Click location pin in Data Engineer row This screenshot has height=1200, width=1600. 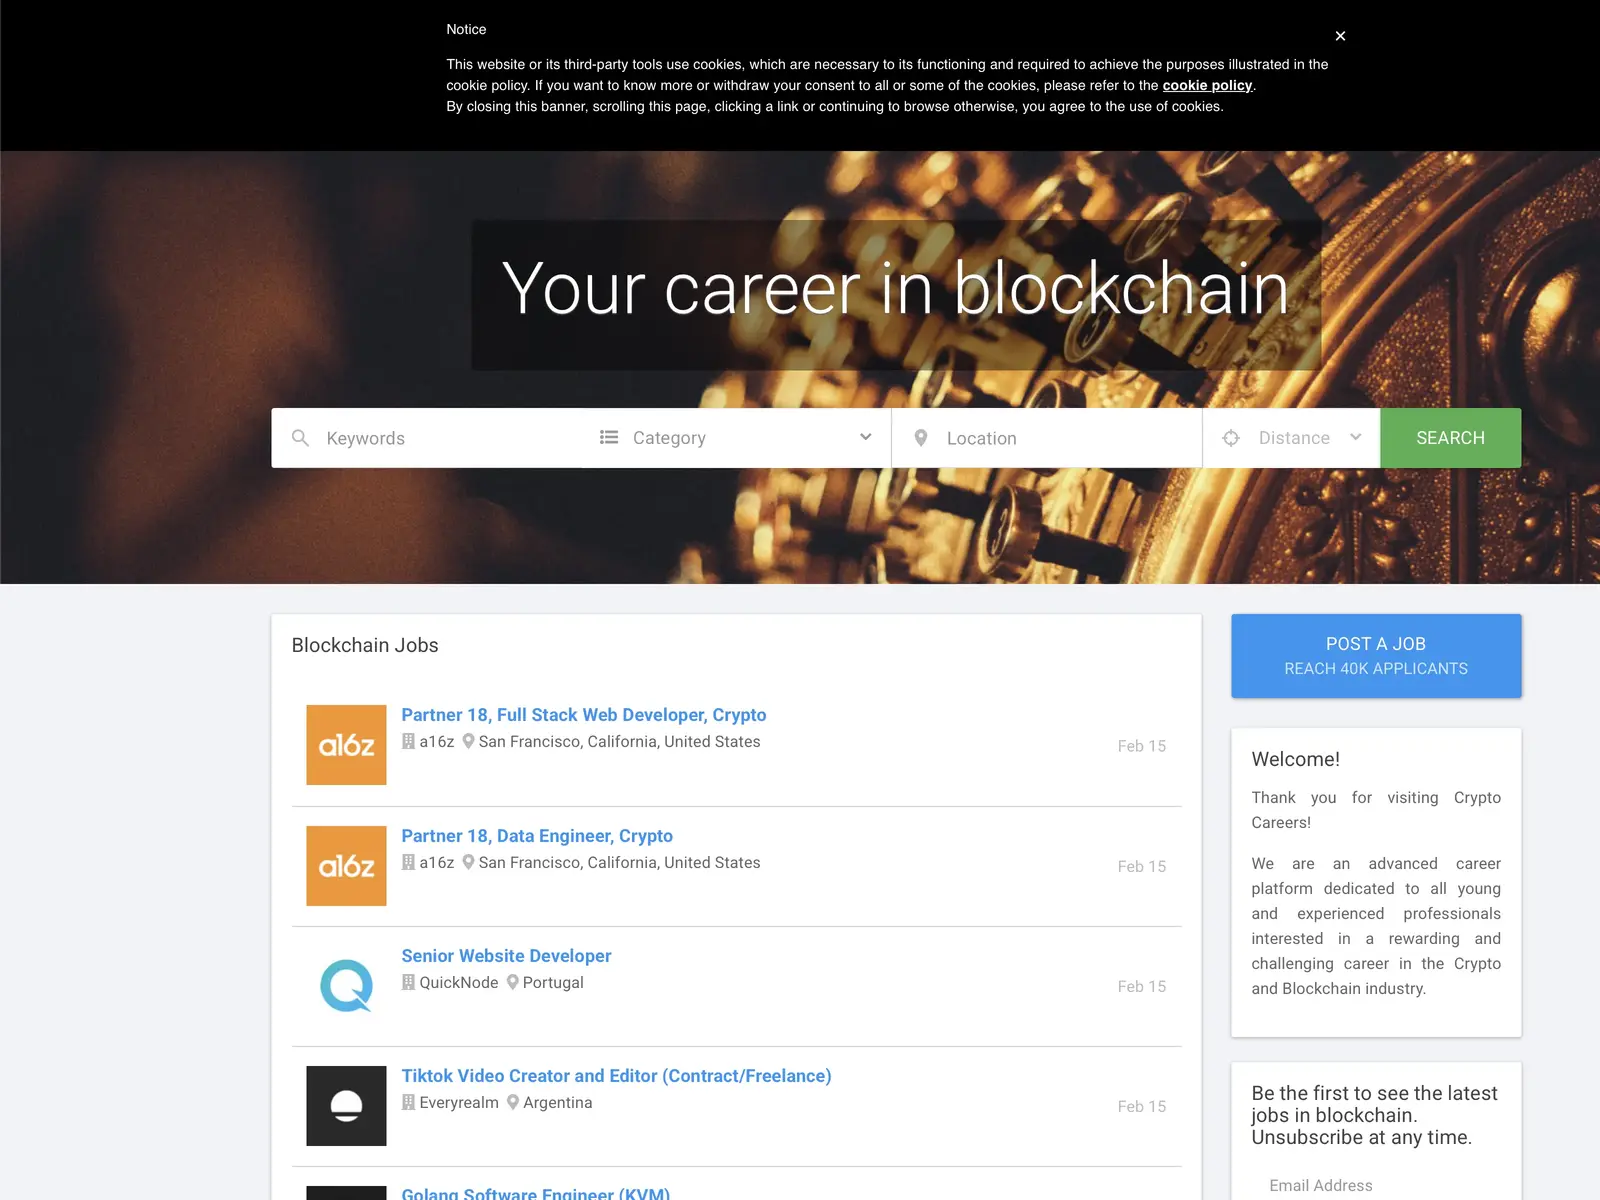468,862
